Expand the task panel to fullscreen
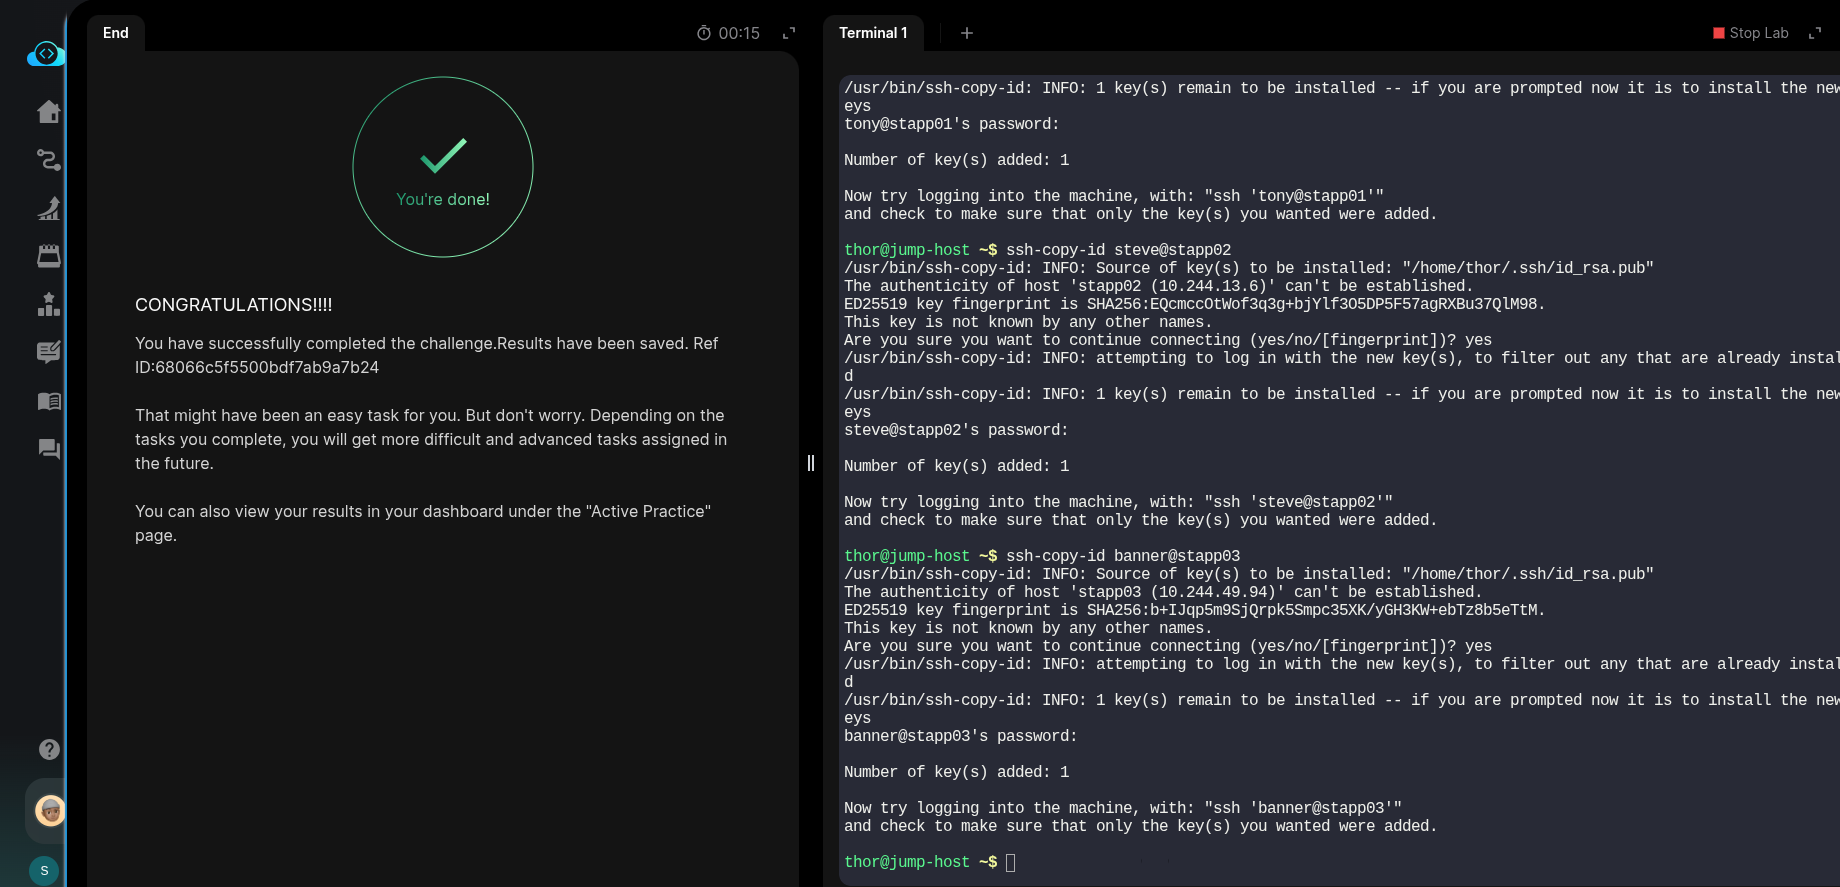This screenshot has width=1840, height=887. pos(789,33)
